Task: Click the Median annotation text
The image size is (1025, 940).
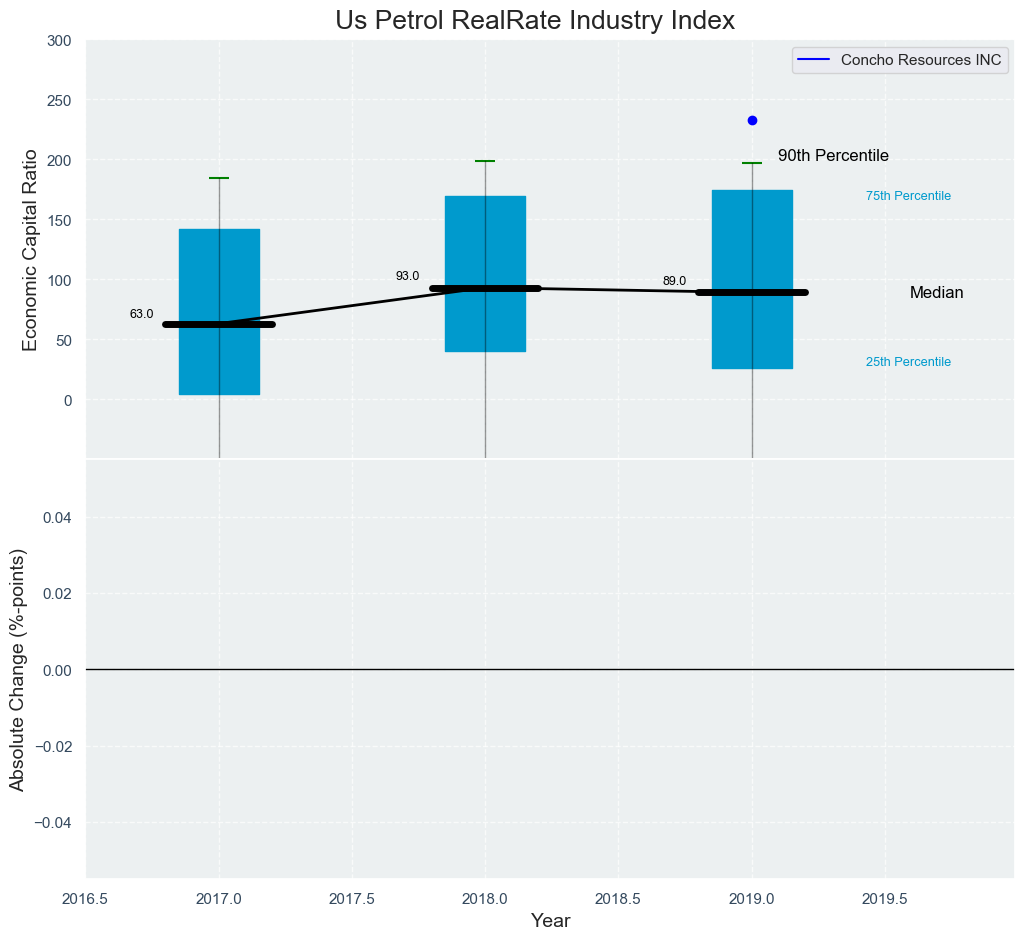Action: click(936, 293)
